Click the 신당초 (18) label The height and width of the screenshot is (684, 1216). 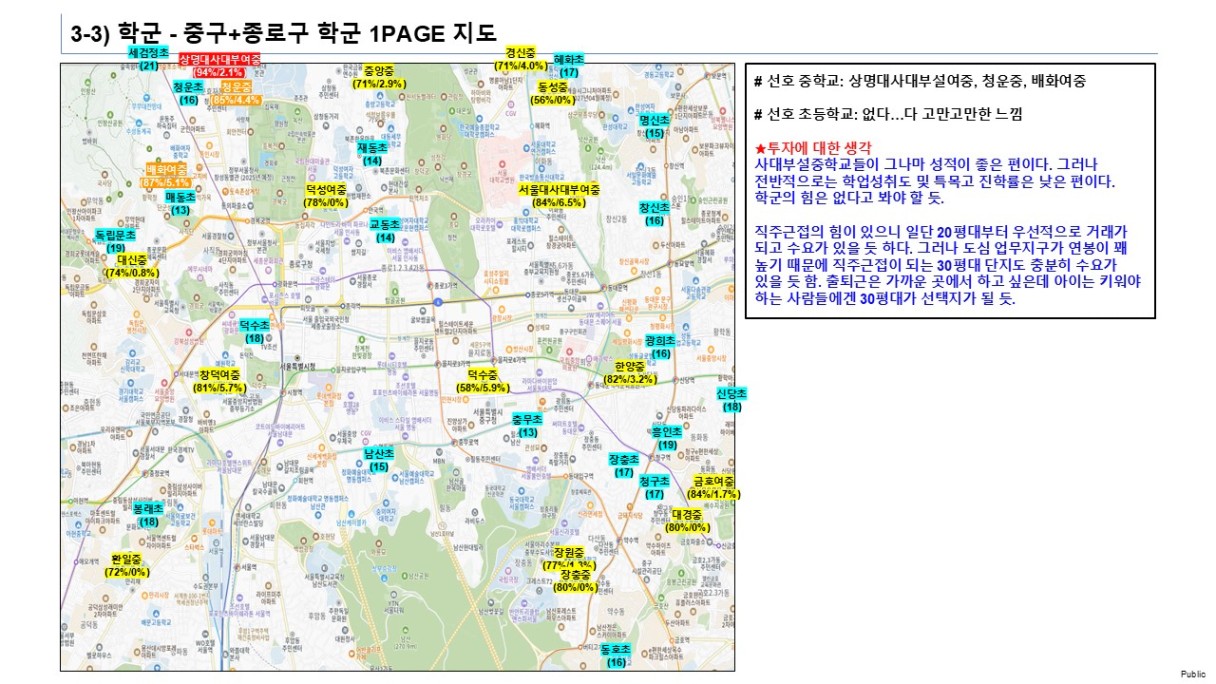[732, 400]
